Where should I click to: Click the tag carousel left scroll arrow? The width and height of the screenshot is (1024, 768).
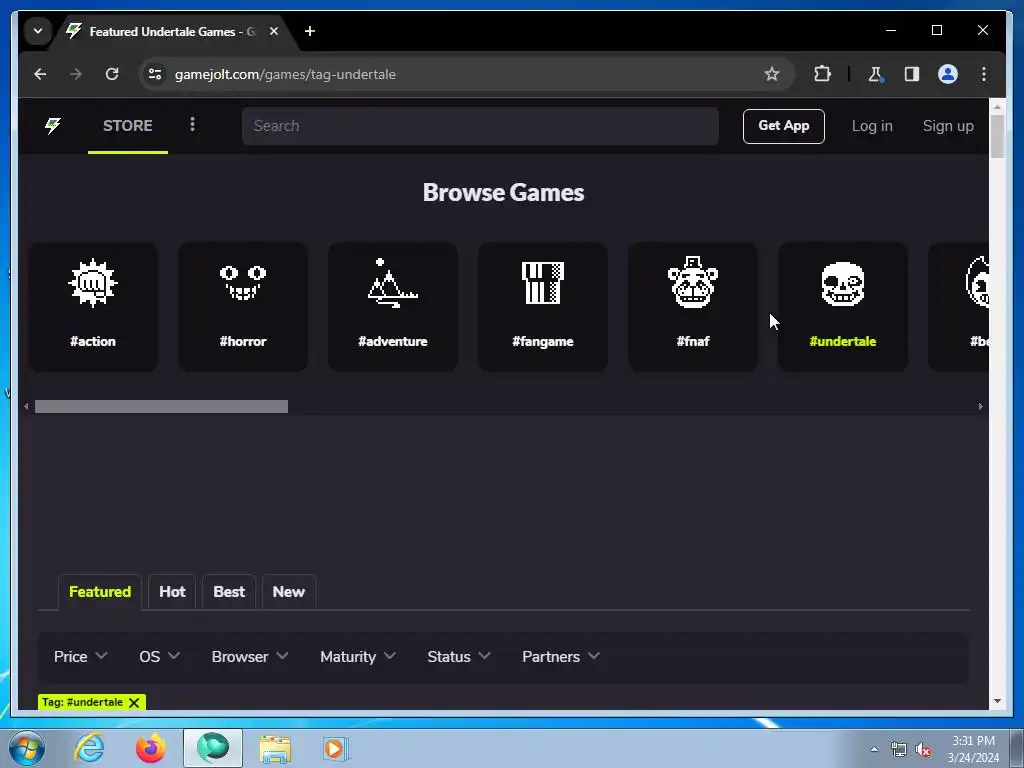pos(26,406)
